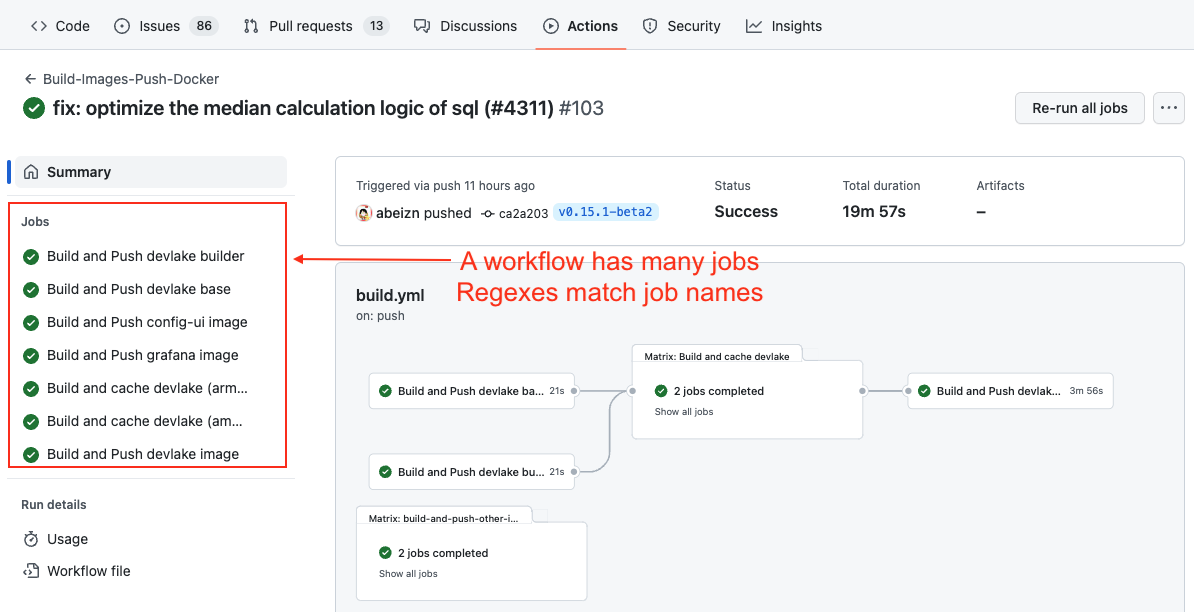Go to the Code tab
1194x612 pixels.
click(60, 26)
